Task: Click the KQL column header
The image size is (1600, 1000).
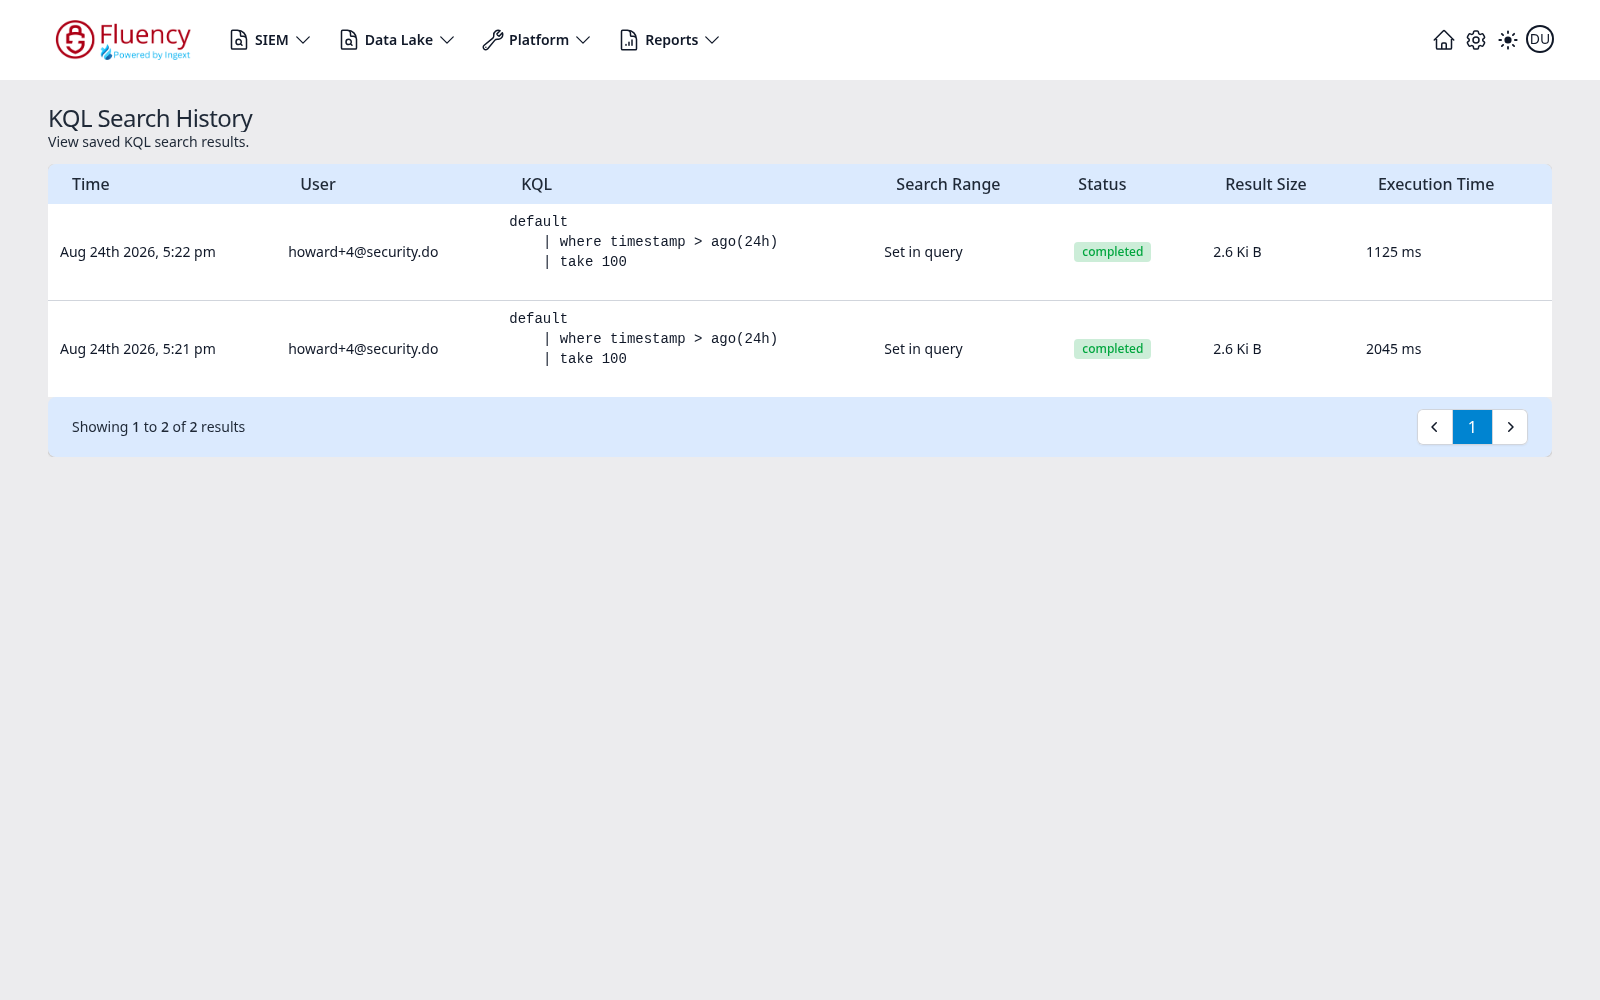Action: (536, 184)
